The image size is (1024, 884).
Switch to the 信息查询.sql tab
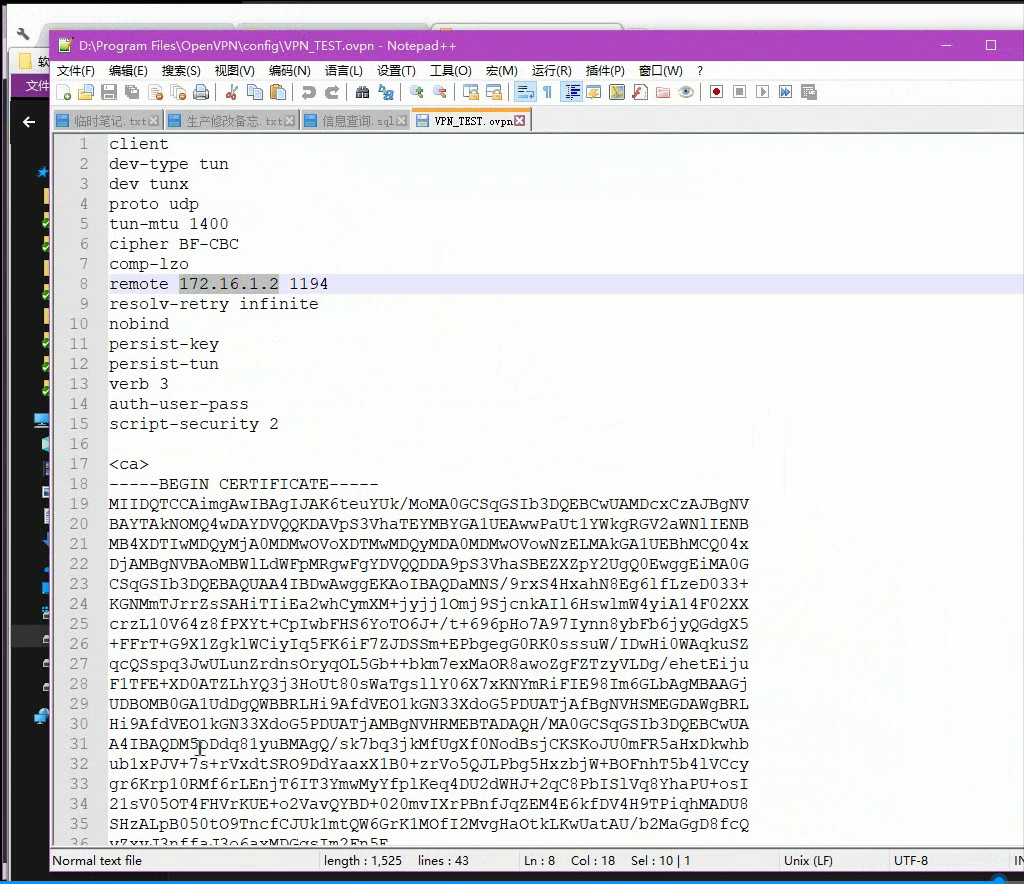[357, 121]
